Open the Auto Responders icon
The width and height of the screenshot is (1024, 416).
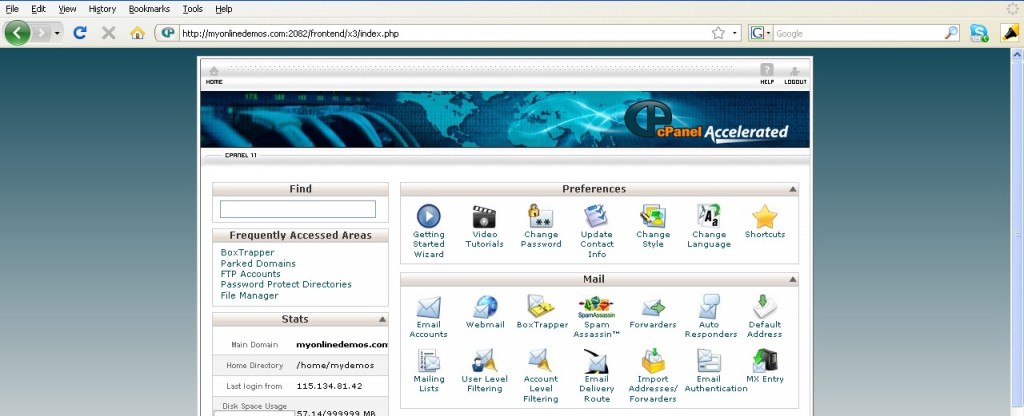tap(709, 307)
